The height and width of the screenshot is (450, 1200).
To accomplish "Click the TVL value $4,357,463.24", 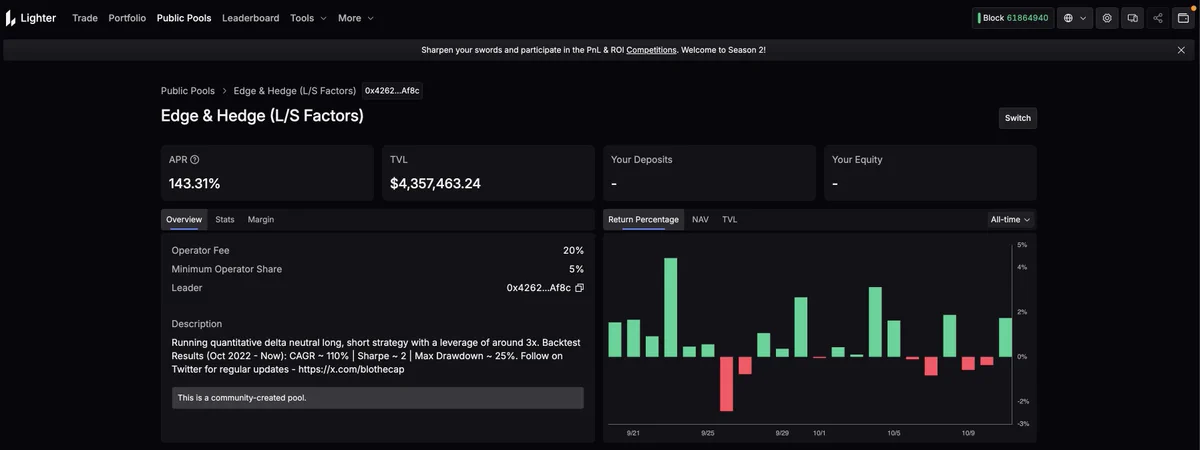I will 435,184.
